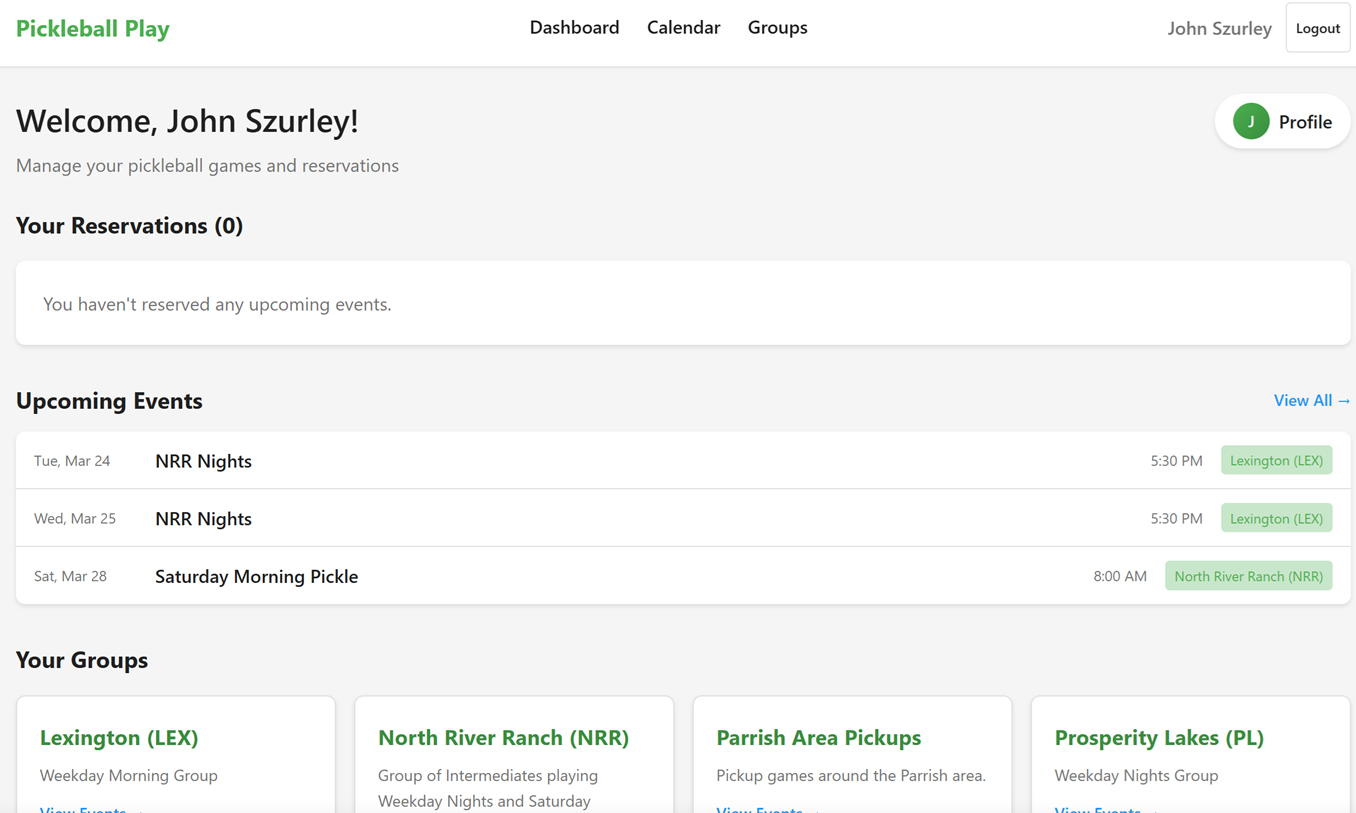1356x813 pixels.
Task: Click the Sat, Mar 28 date text
Action: 70,576
